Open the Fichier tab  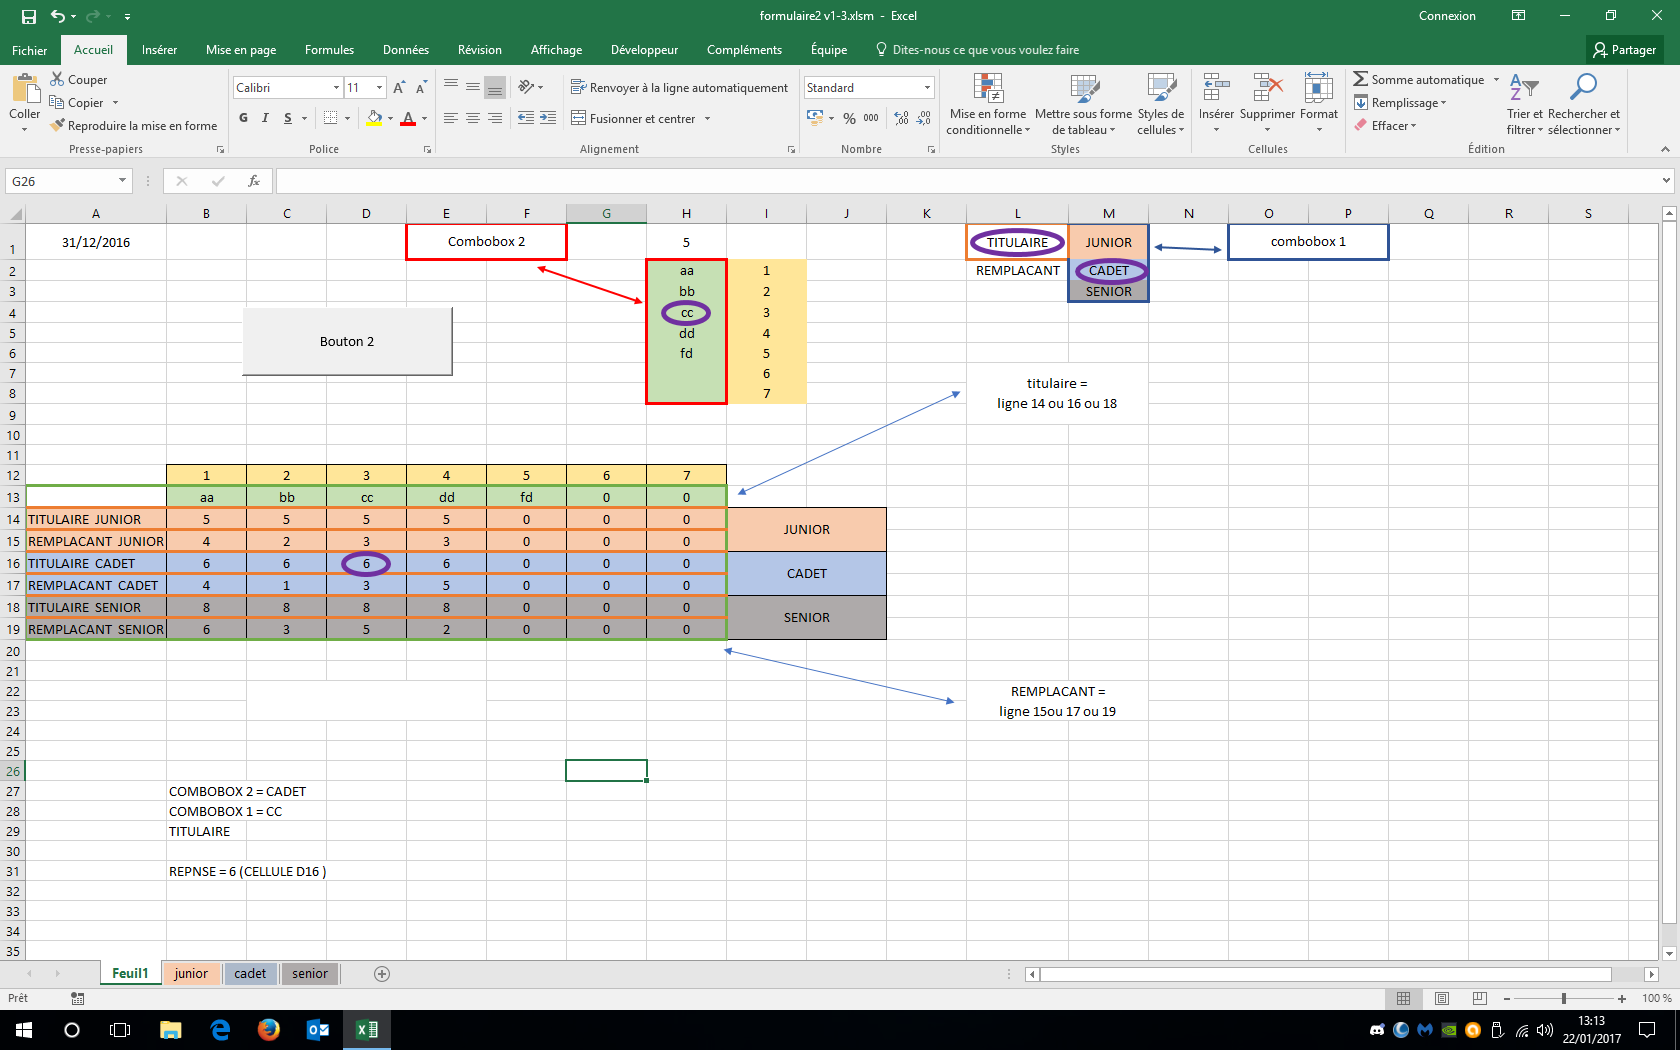pyautogui.click(x=30, y=50)
